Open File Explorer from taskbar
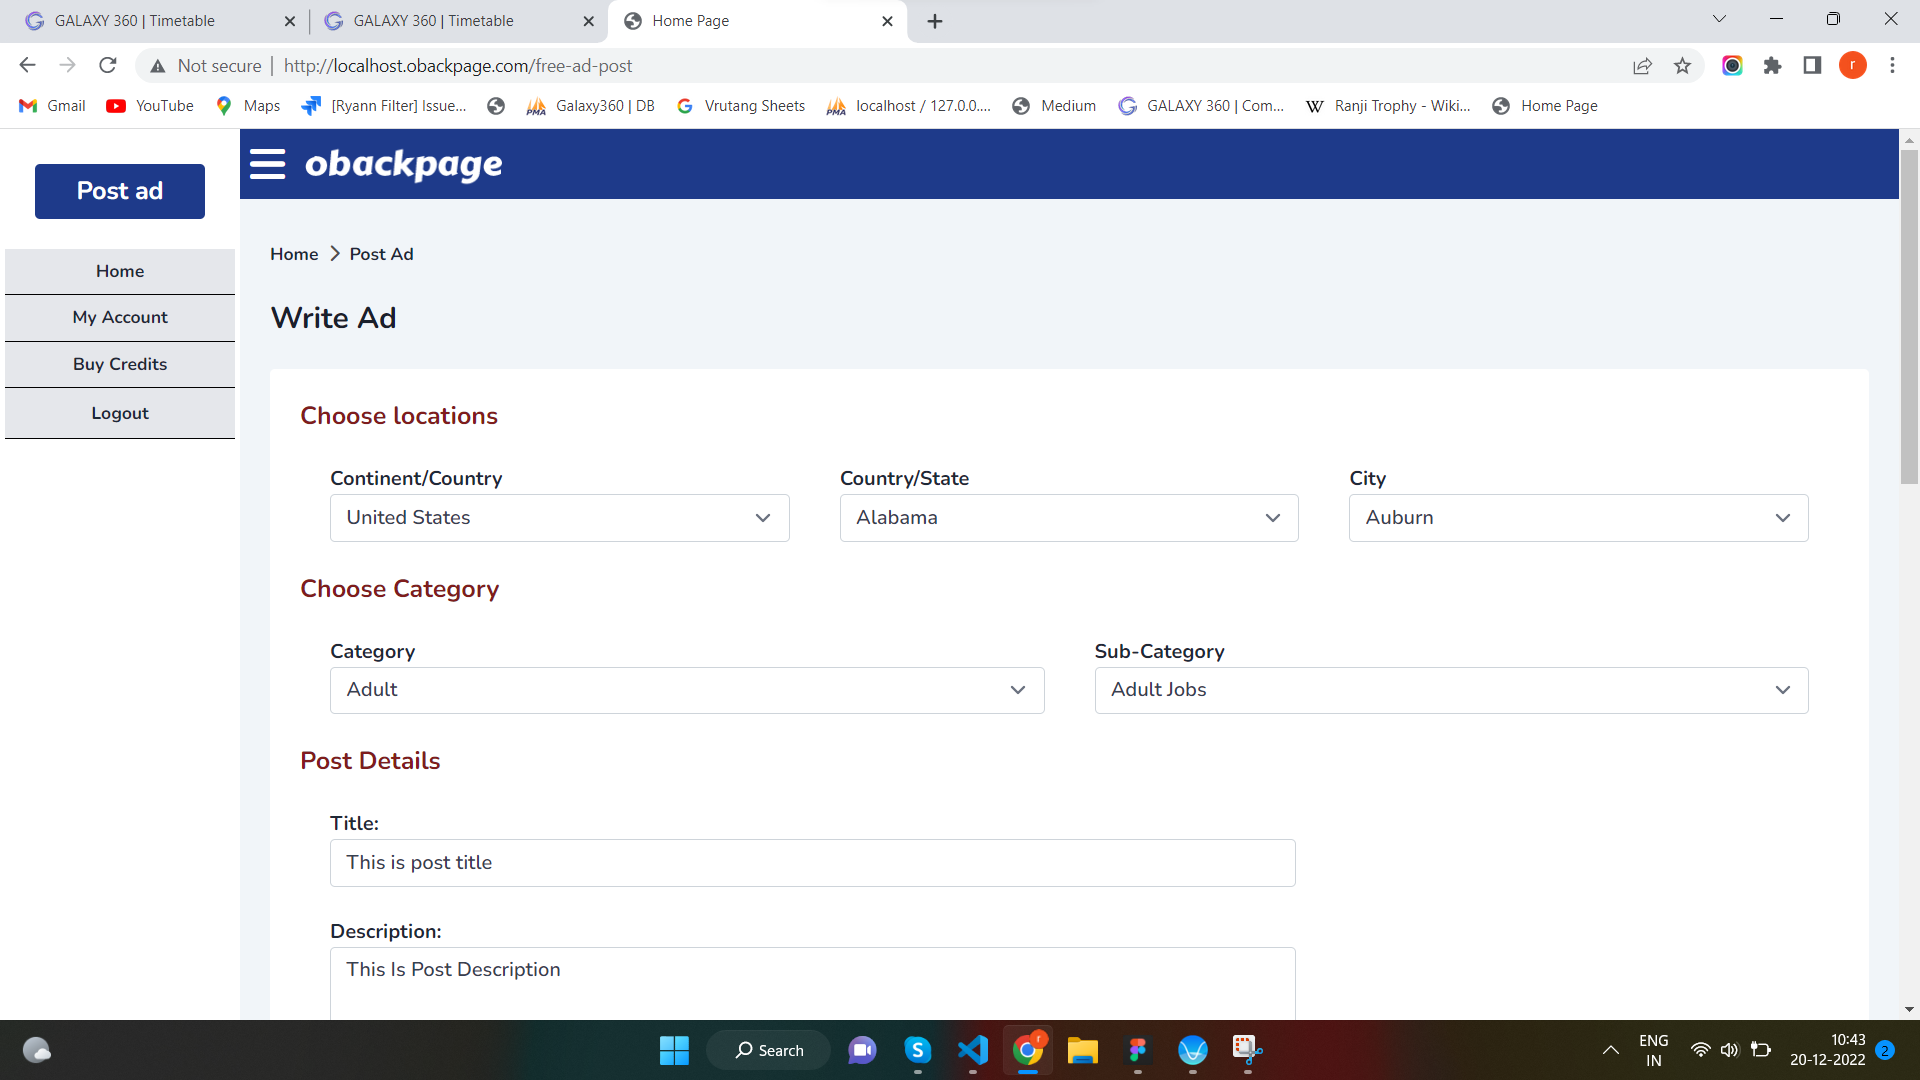Viewport: 1920px width, 1080px height. click(1082, 1050)
